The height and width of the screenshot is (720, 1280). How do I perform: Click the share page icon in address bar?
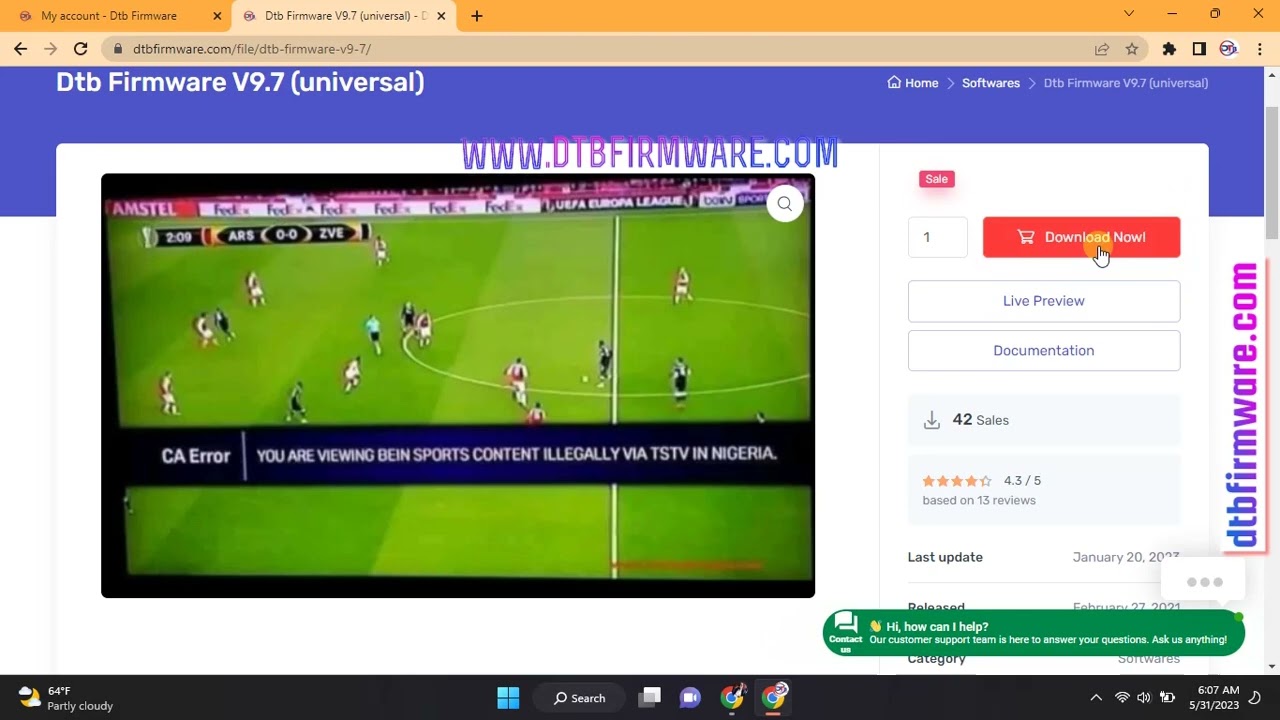tap(1101, 49)
